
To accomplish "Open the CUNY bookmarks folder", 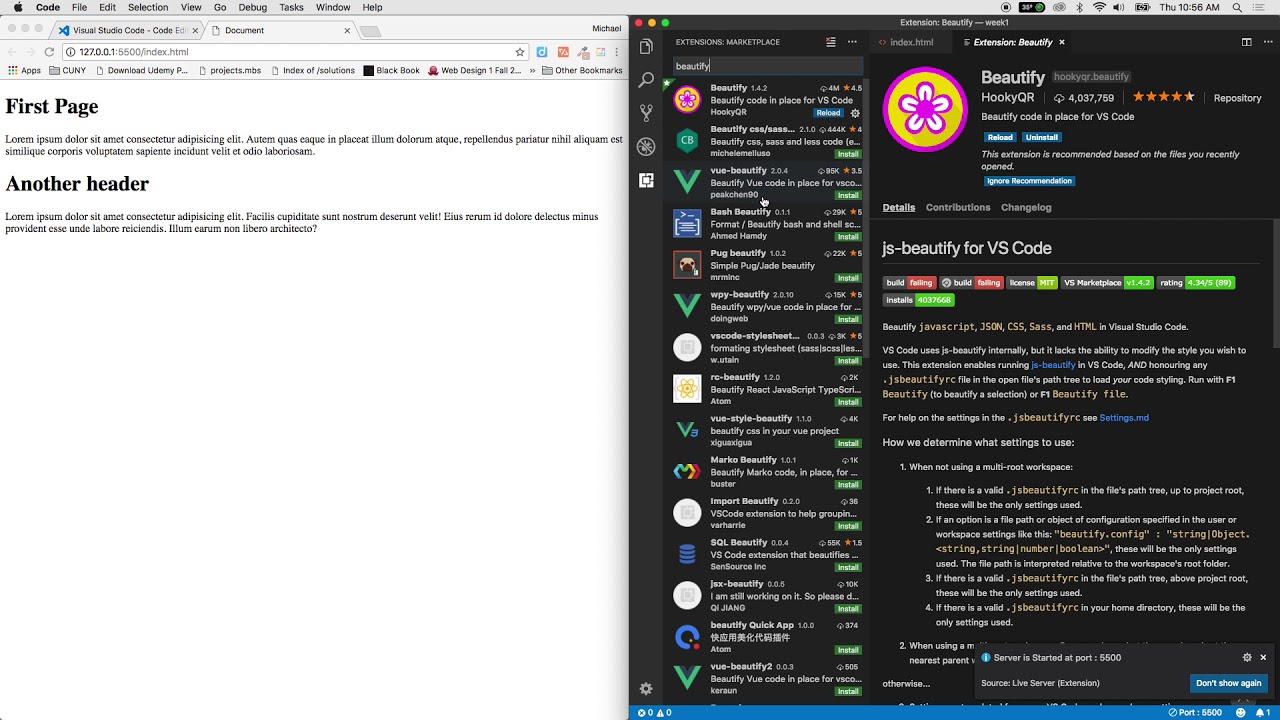I will [67, 71].
